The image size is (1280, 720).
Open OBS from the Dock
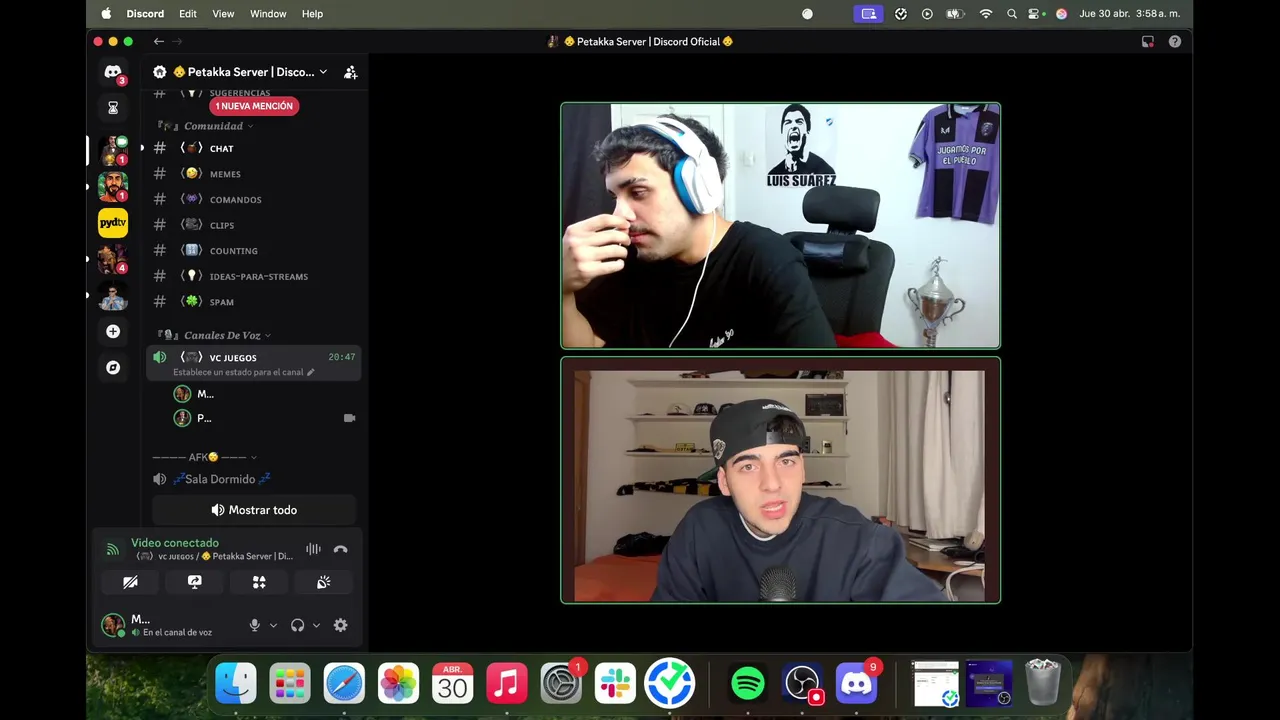802,684
